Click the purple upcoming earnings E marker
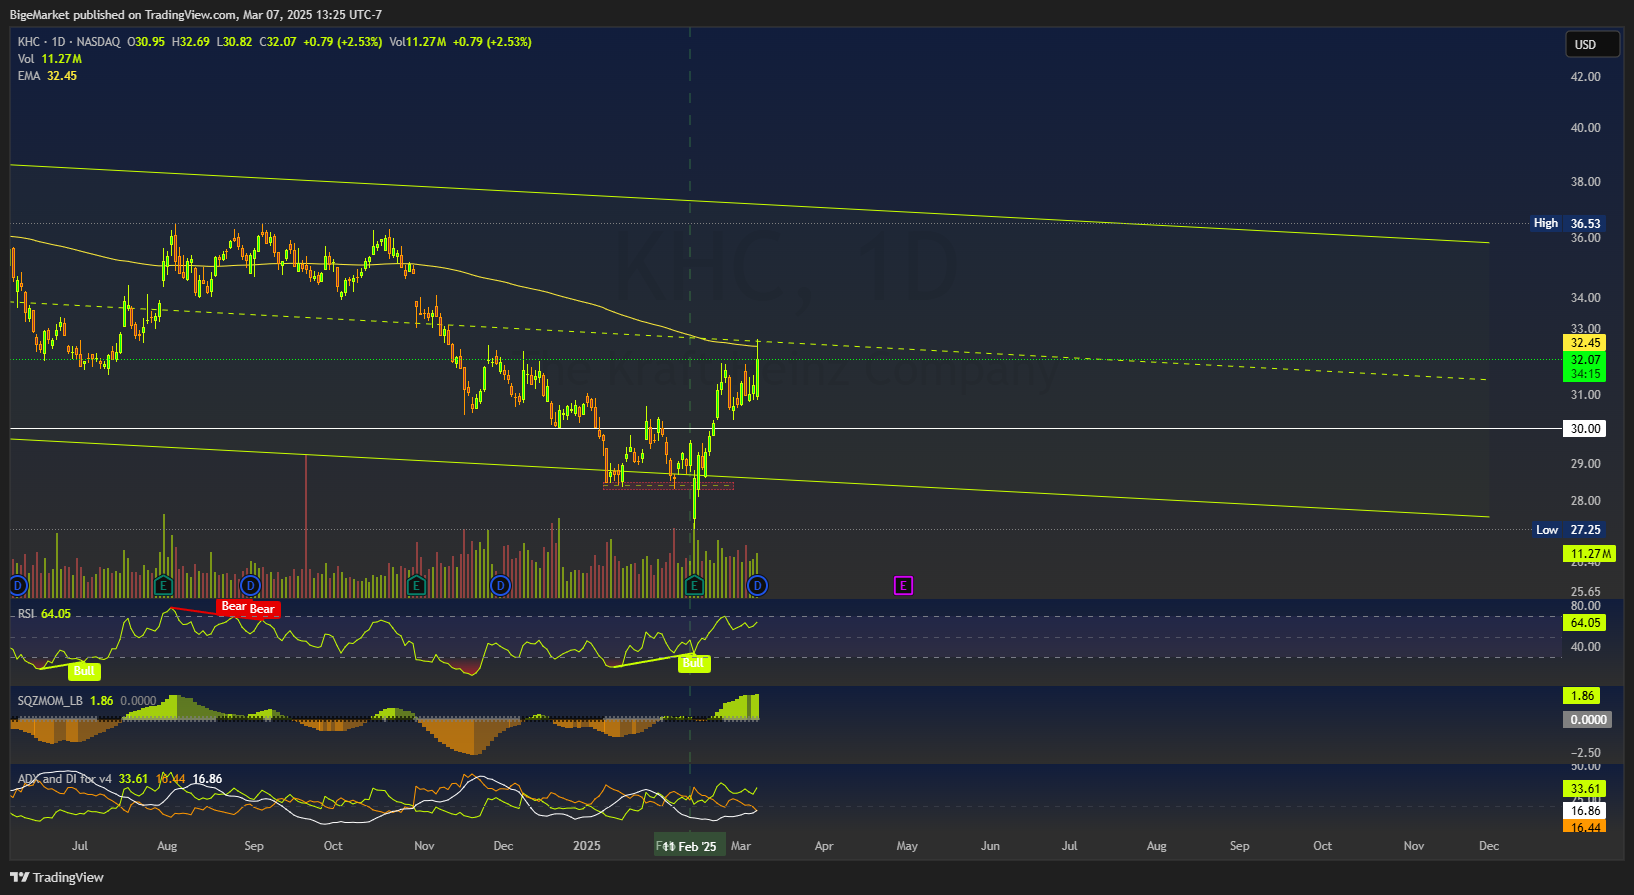1634x895 pixels. tap(903, 585)
